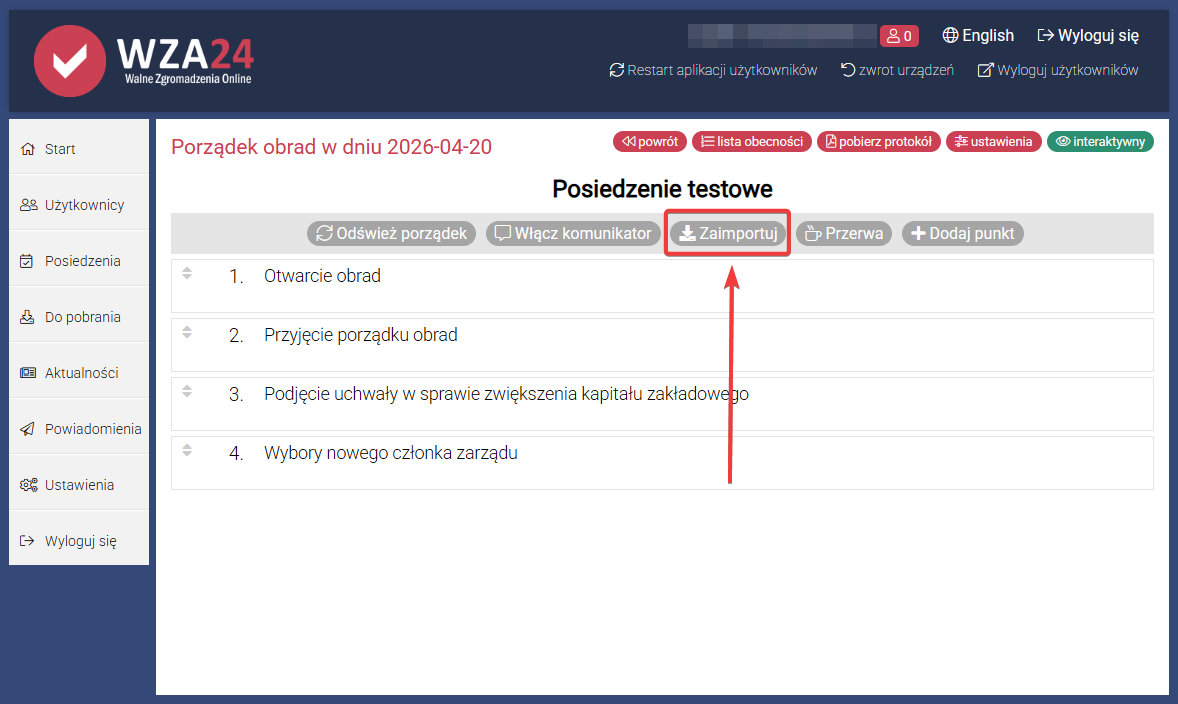Open lista obecności
The width and height of the screenshot is (1178, 704).
[751, 142]
